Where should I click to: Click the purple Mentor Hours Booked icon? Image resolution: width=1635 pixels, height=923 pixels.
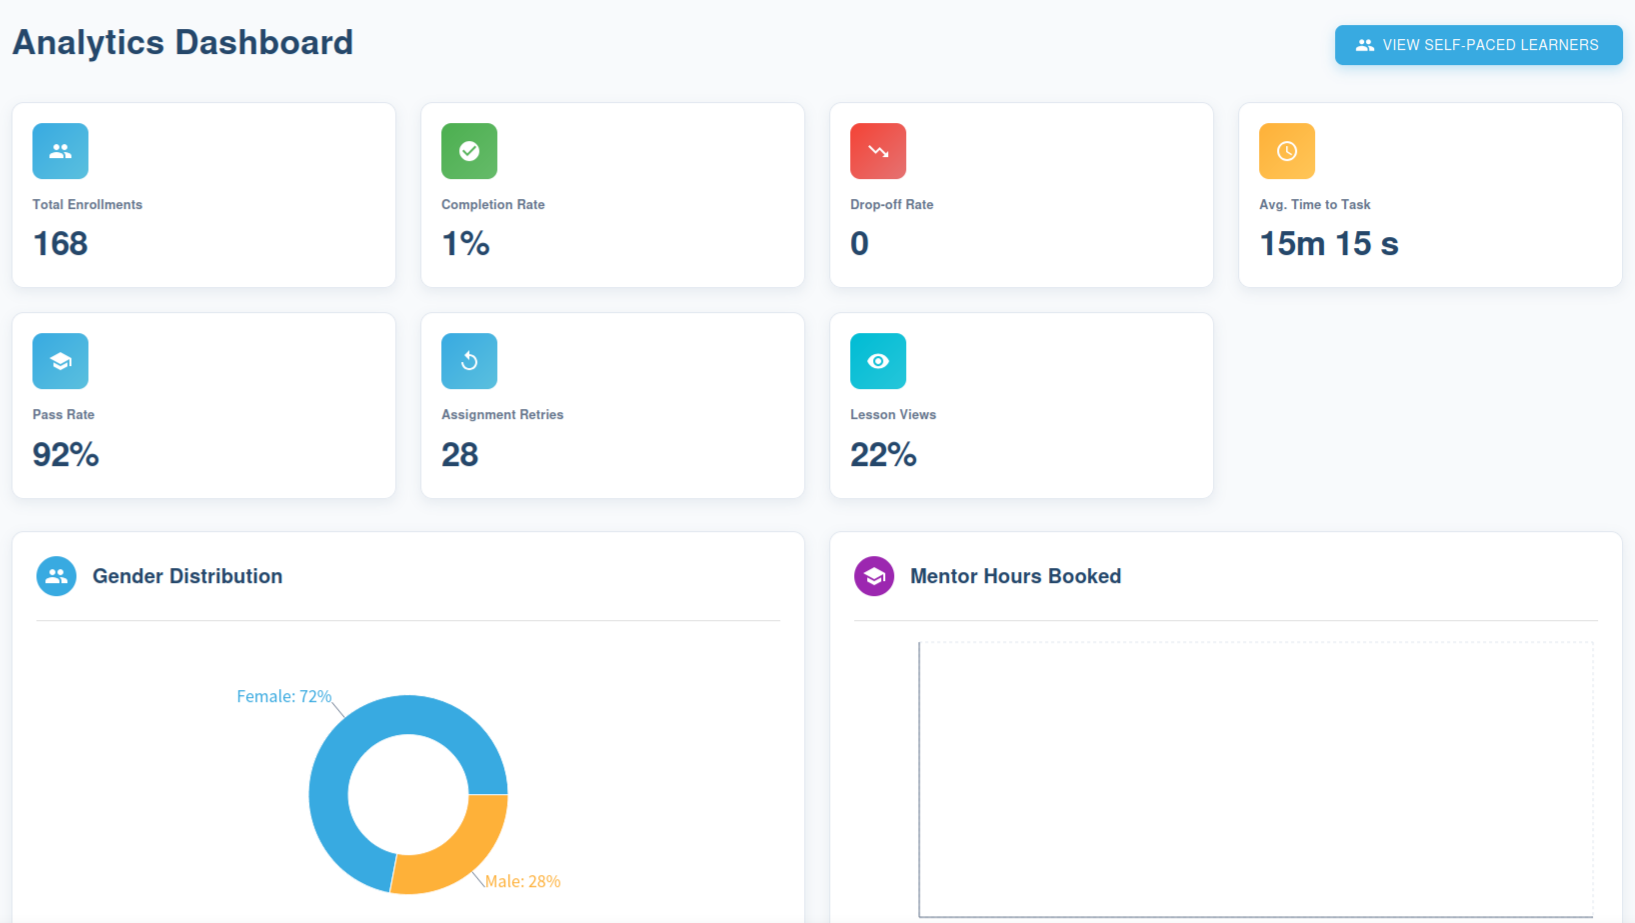coord(874,576)
